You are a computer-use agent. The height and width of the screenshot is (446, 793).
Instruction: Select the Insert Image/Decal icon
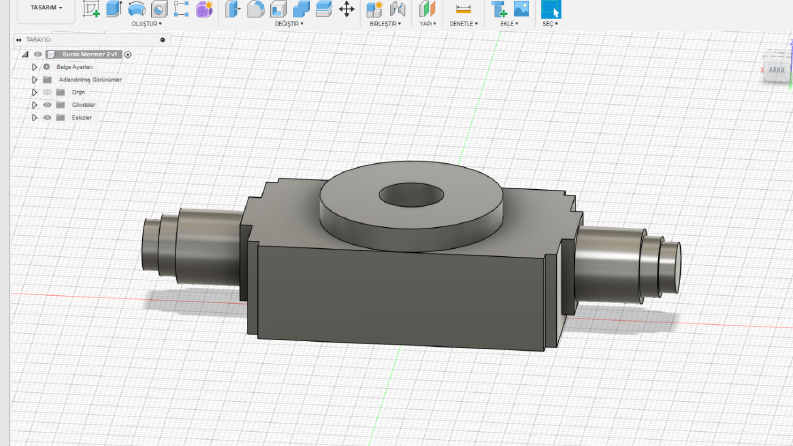[521, 9]
